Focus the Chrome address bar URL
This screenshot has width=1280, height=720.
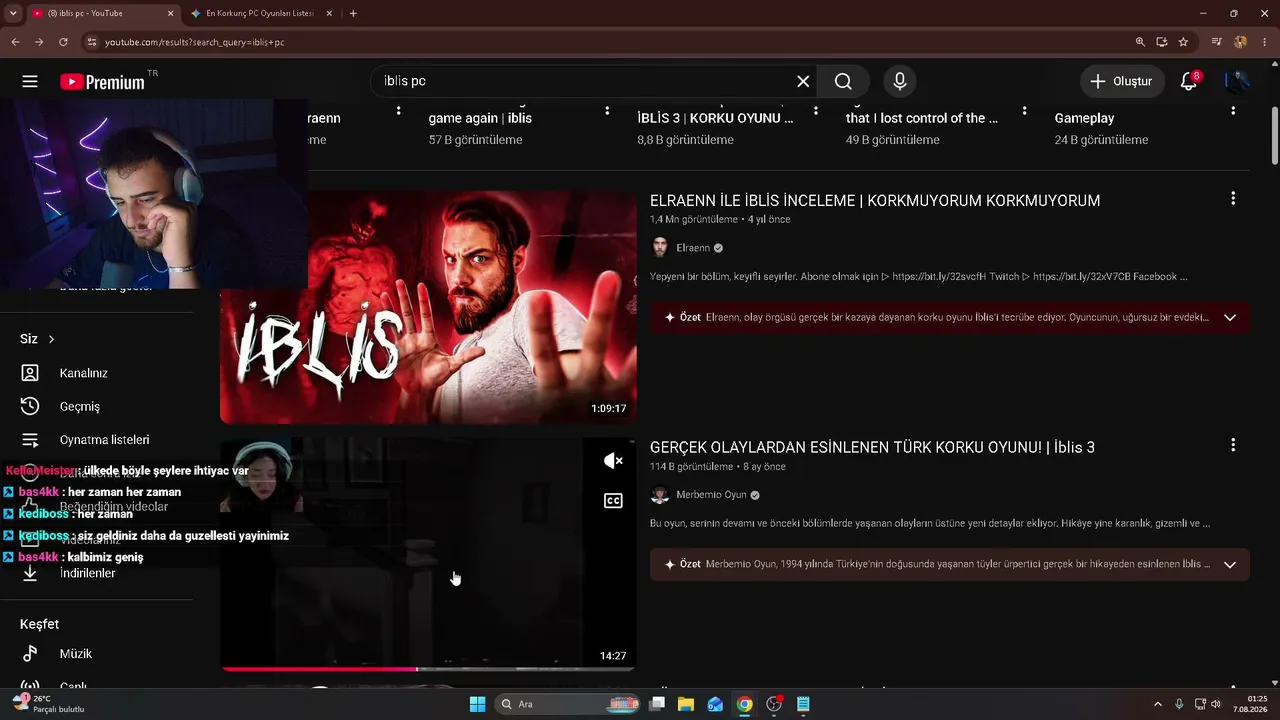click(195, 42)
